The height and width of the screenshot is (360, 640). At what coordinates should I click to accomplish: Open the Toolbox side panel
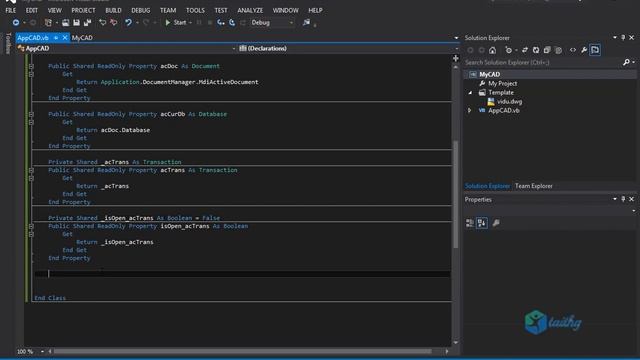[x=7, y=44]
